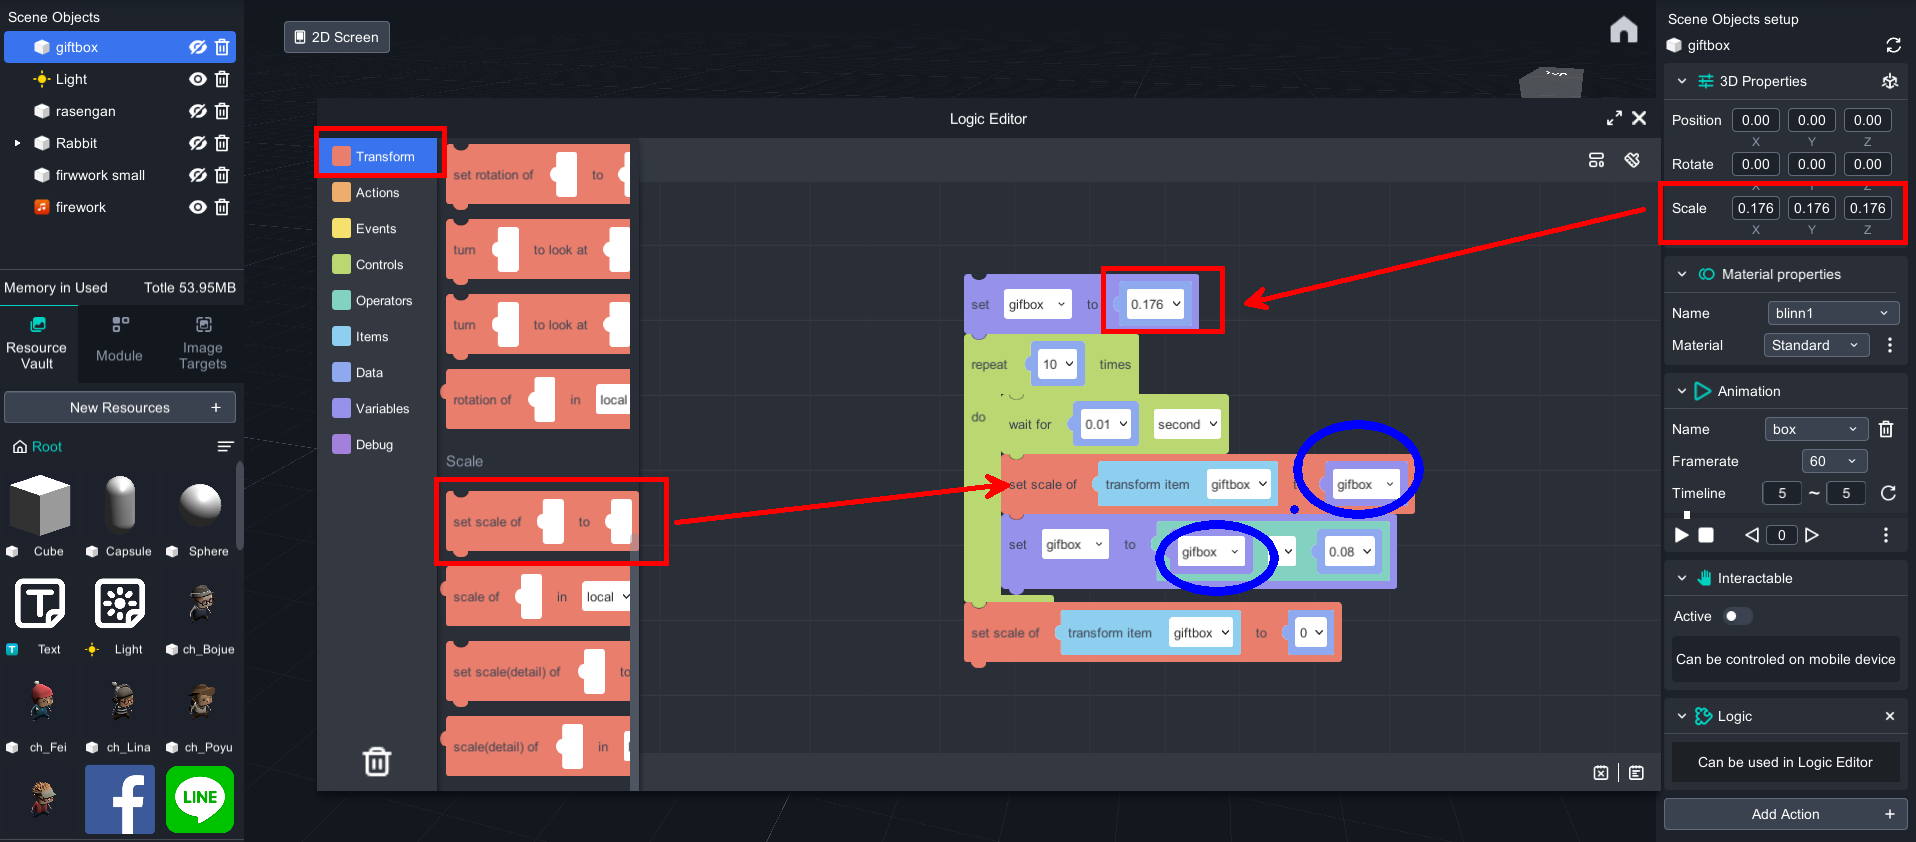Select the Events block category
The height and width of the screenshot is (842, 1916).
[x=376, y=229]
